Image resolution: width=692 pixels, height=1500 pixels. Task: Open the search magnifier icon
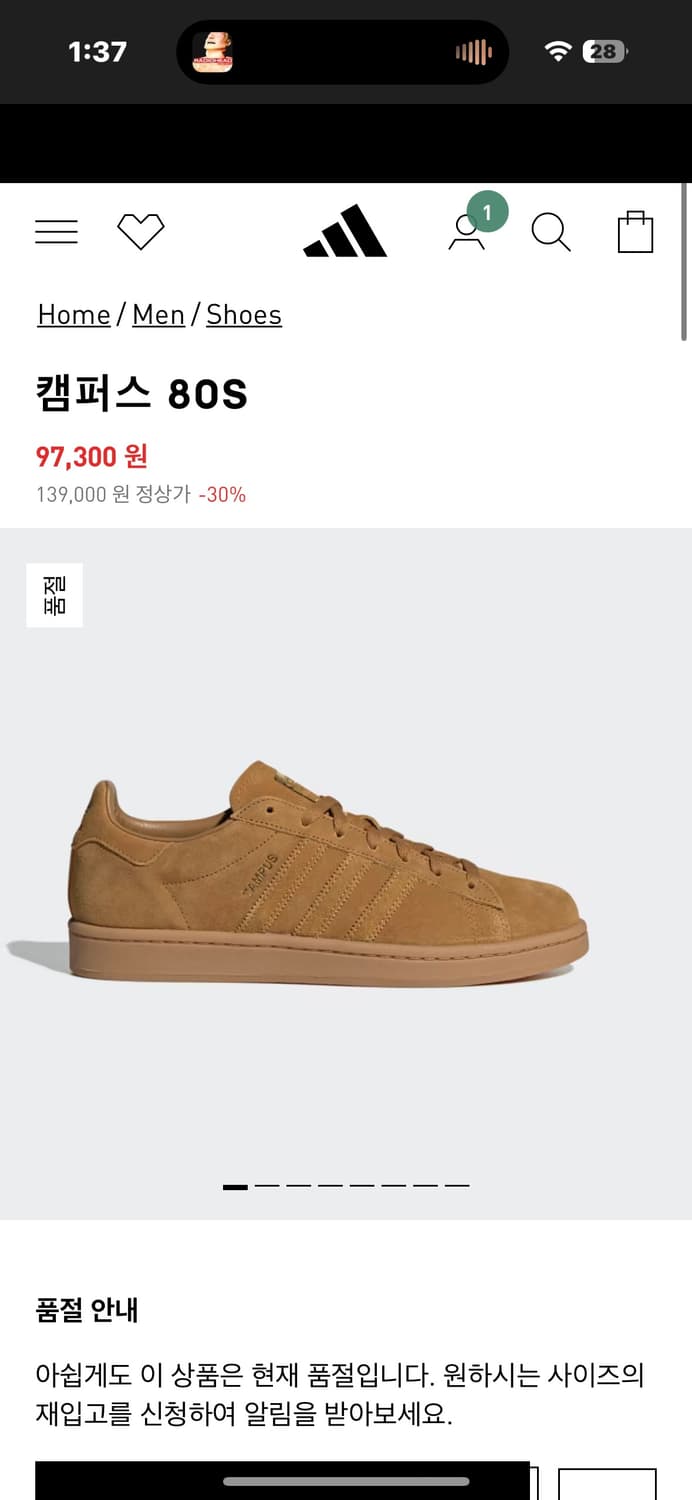pos(551,232)
